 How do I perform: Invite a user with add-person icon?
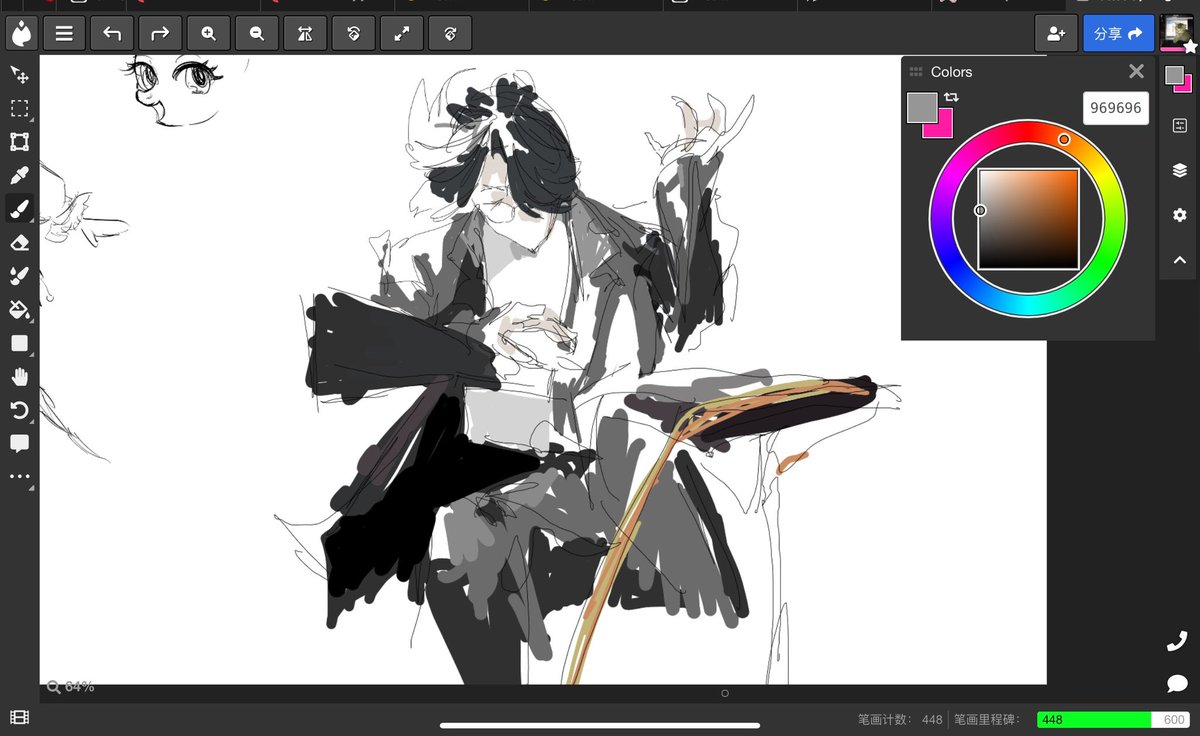(x=1056, y=33)
